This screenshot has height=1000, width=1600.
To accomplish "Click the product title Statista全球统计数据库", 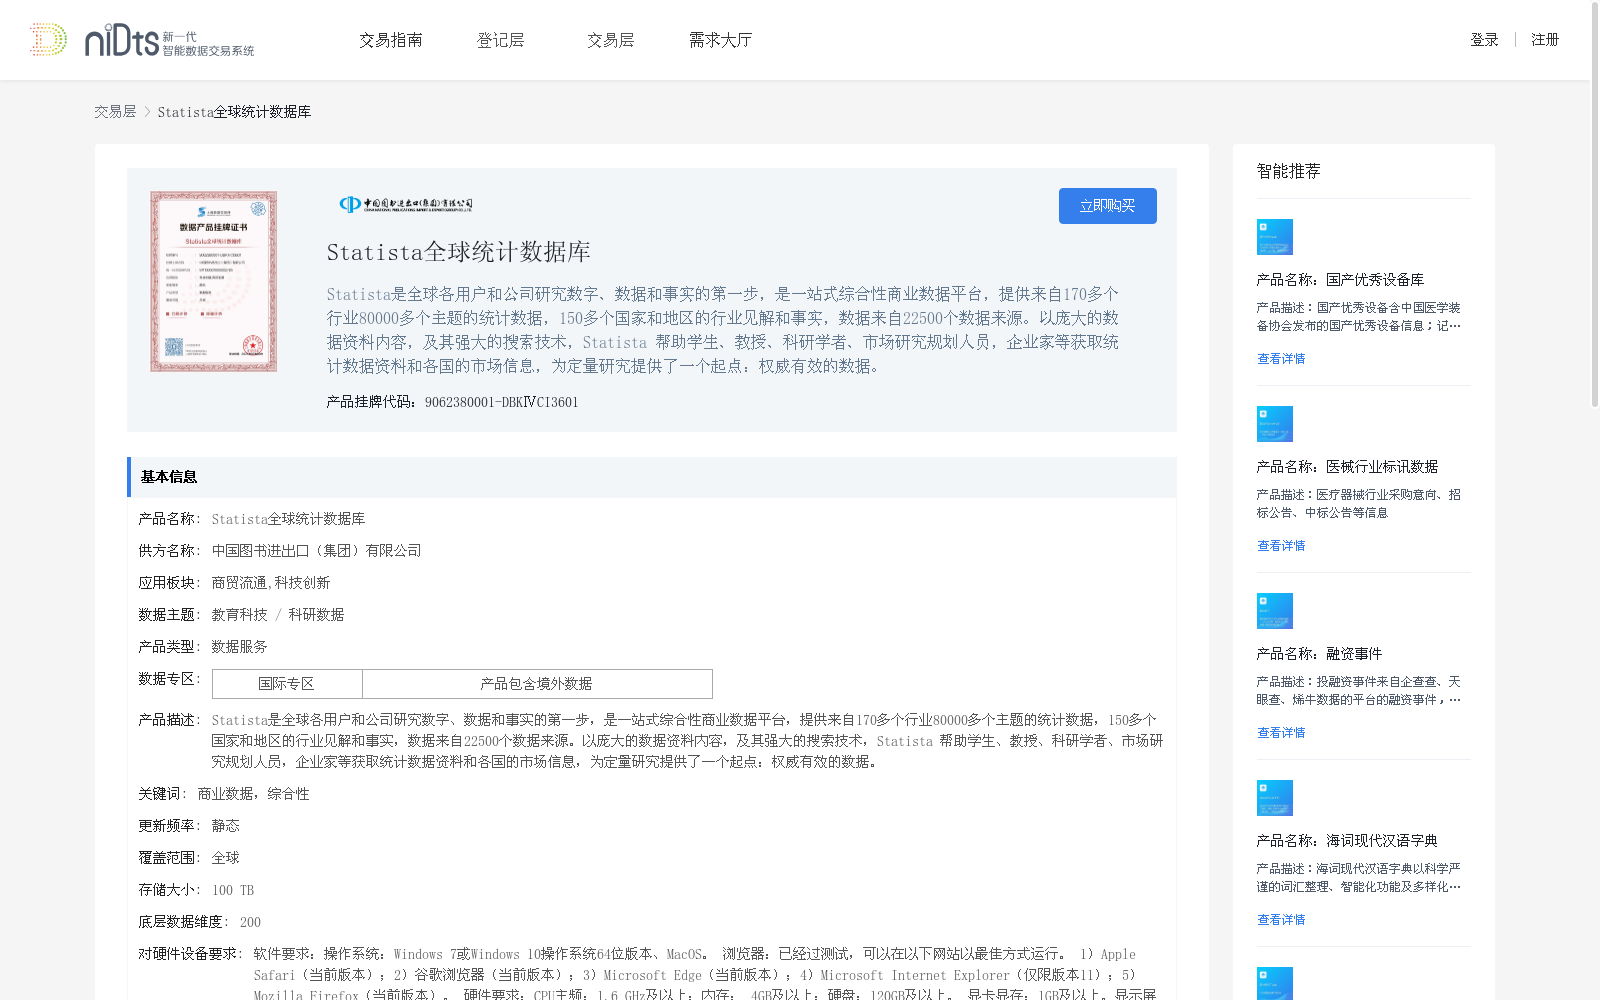I will click(458, 252).
